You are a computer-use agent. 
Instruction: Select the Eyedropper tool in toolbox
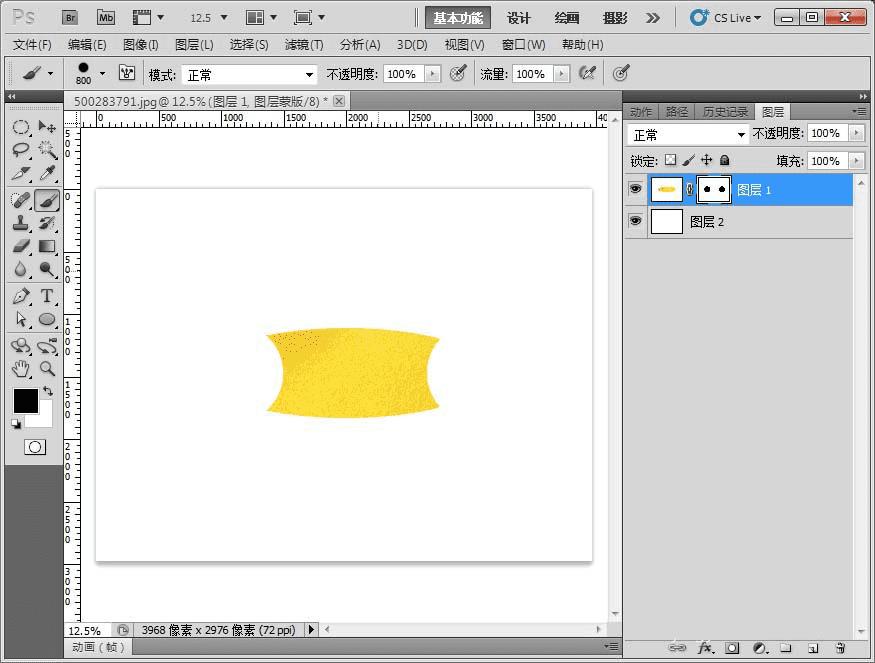(47, 174)
